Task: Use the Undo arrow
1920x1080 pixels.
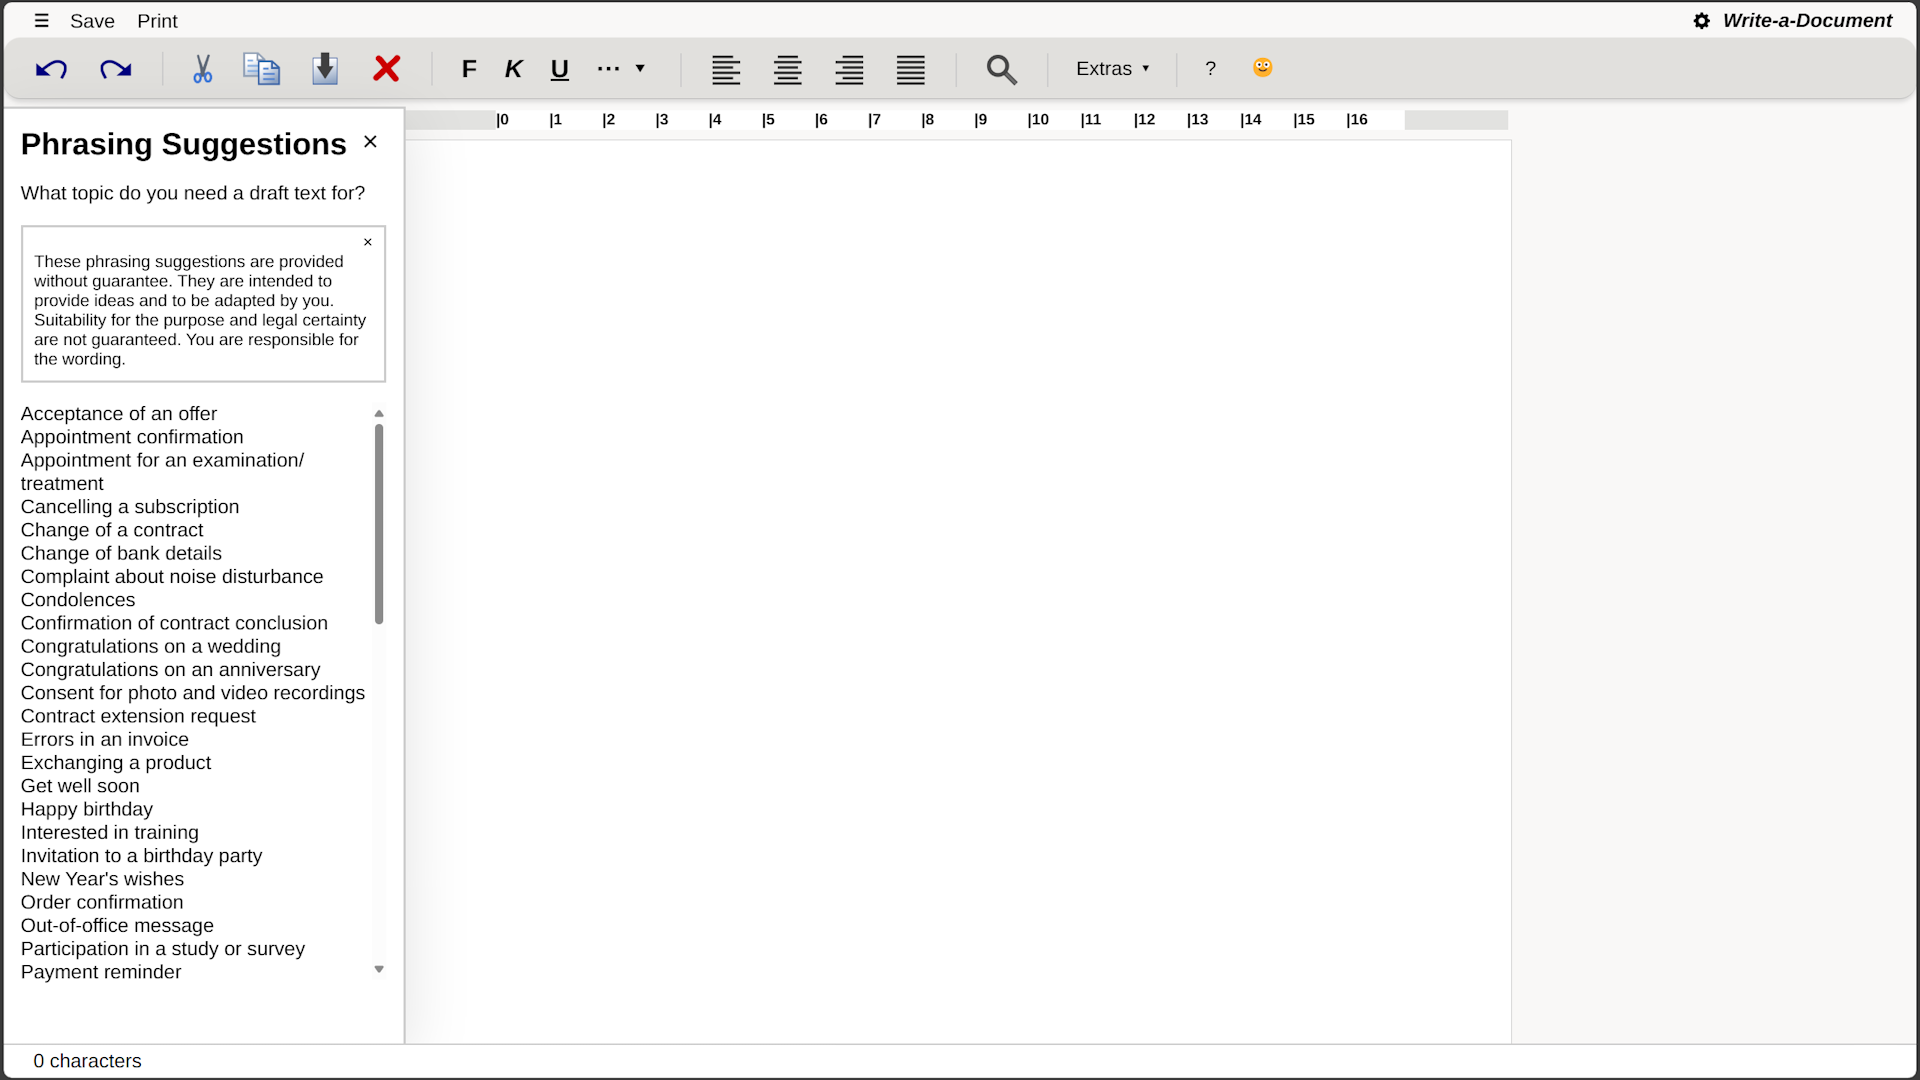Action: (51, 69)
